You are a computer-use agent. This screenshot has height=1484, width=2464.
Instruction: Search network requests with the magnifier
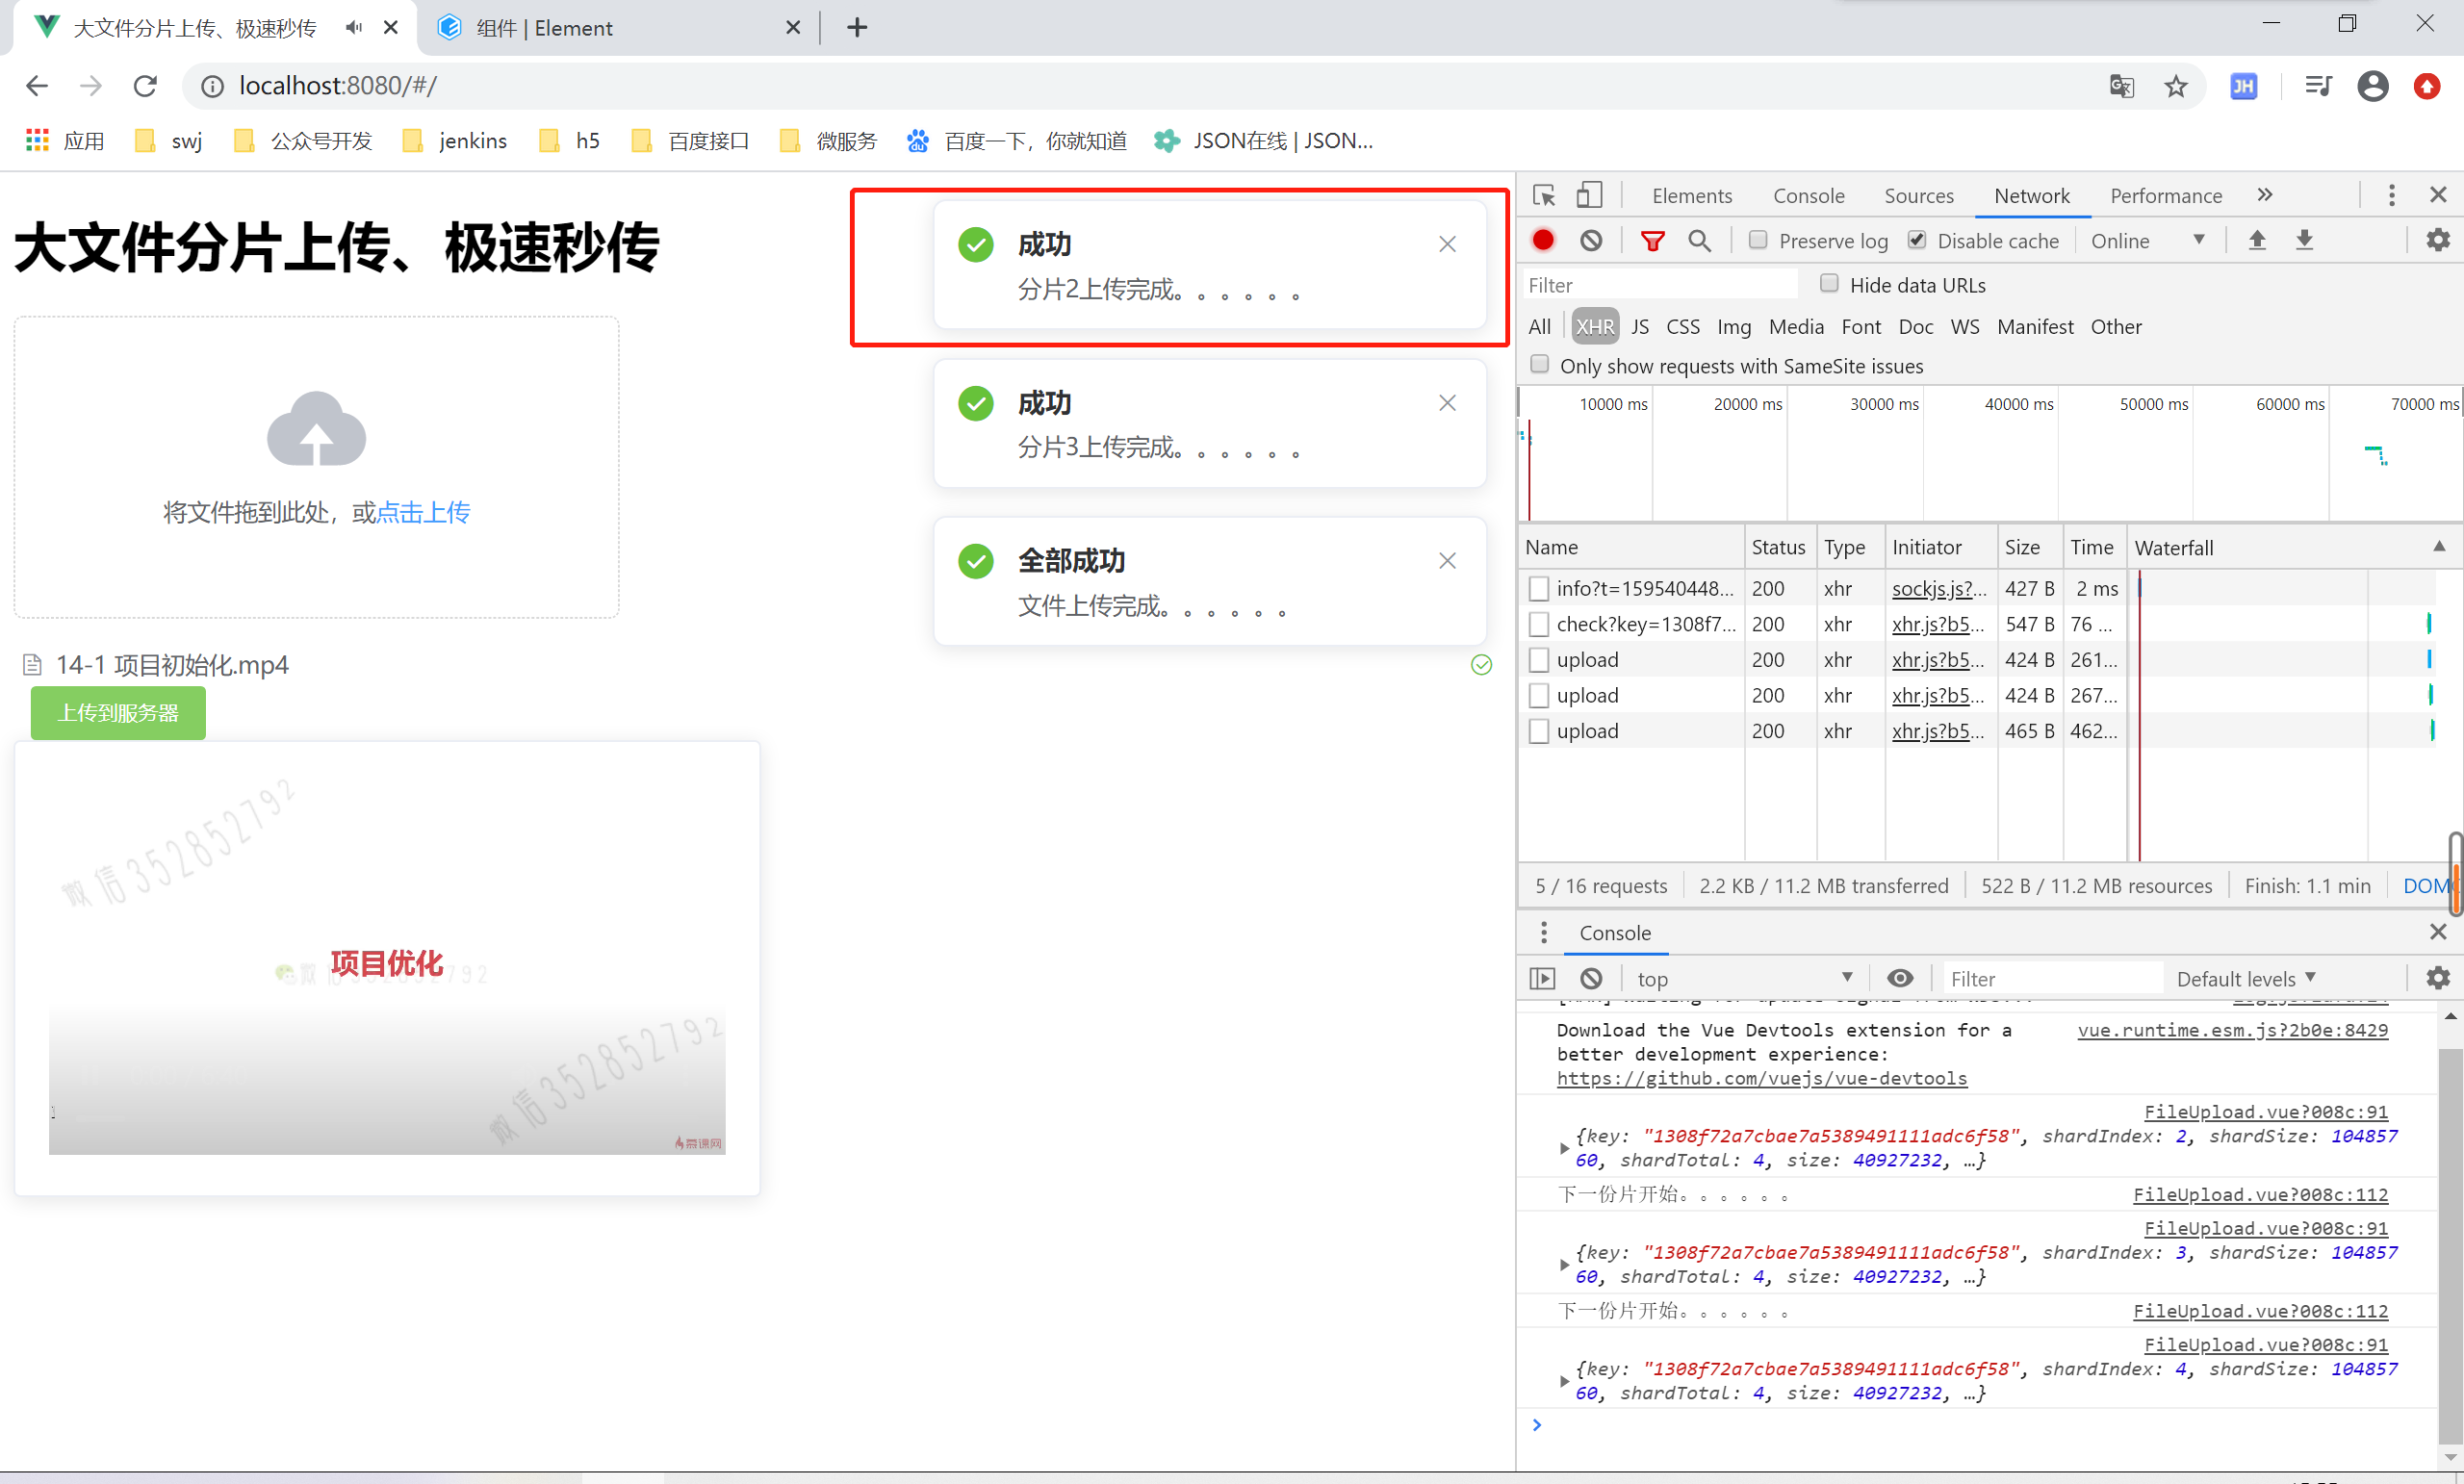click(1700, 240)
